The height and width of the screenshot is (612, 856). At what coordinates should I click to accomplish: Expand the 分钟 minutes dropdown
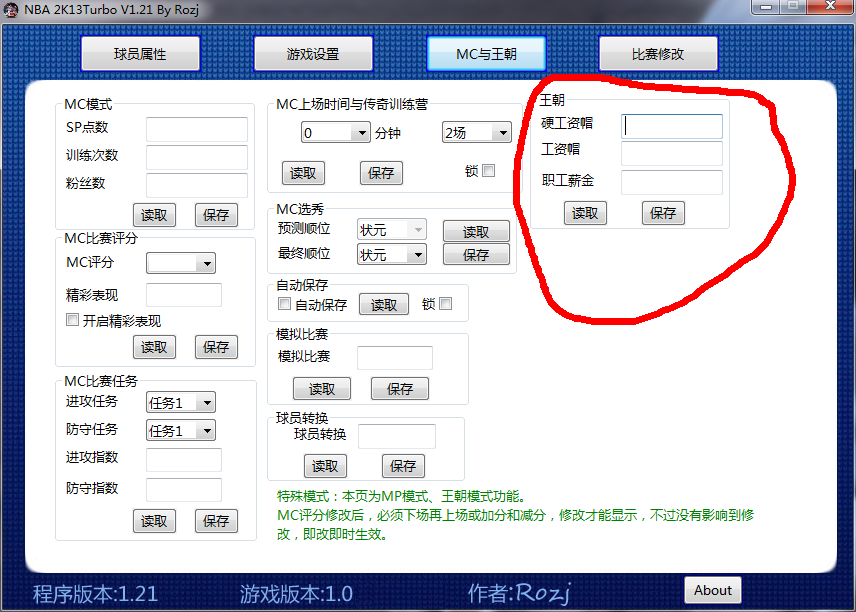(336, 133)
